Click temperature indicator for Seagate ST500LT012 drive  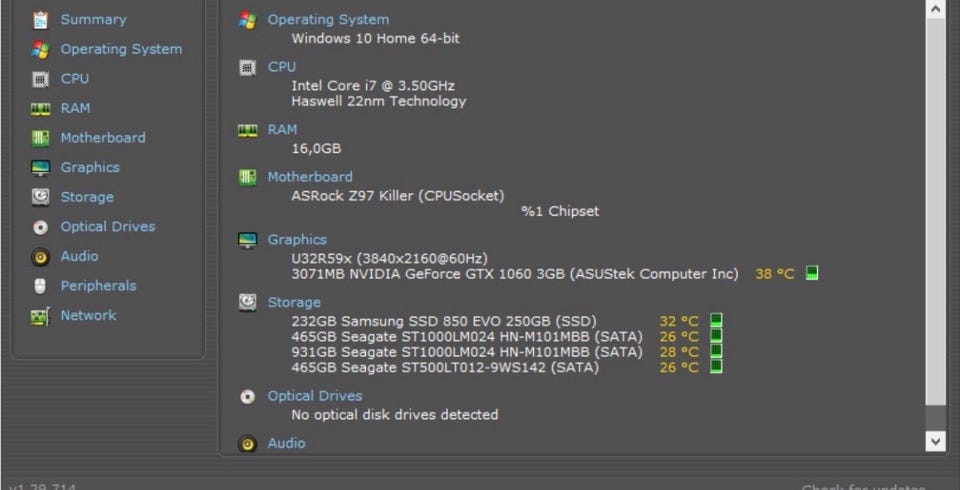click(716, 366)
